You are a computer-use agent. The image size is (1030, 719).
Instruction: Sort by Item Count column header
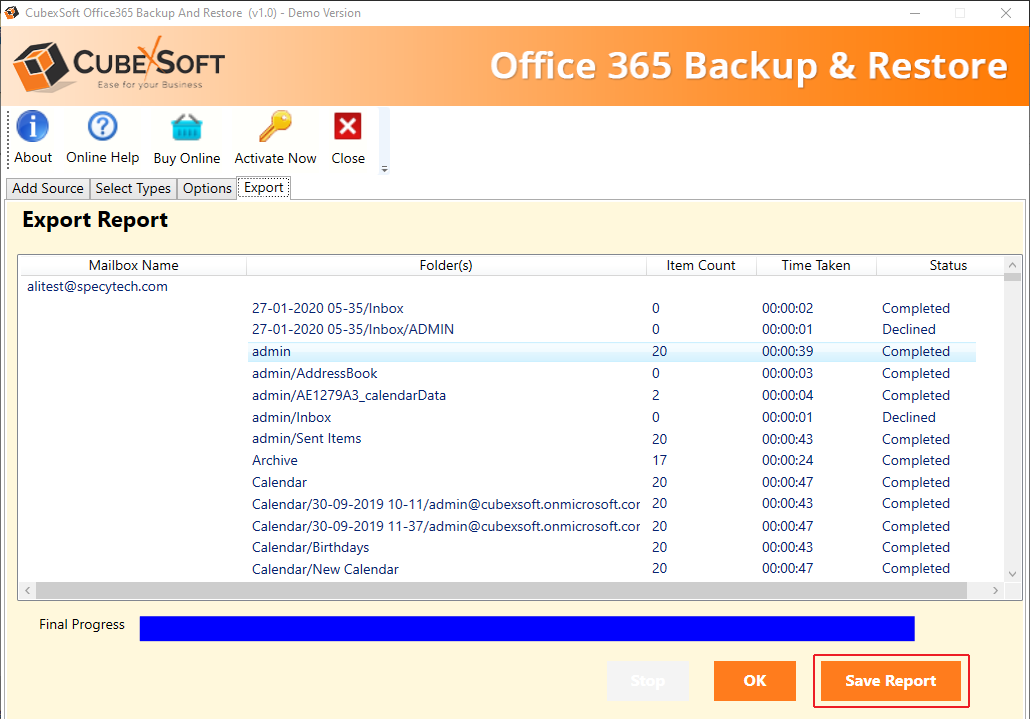click(701, 265)
